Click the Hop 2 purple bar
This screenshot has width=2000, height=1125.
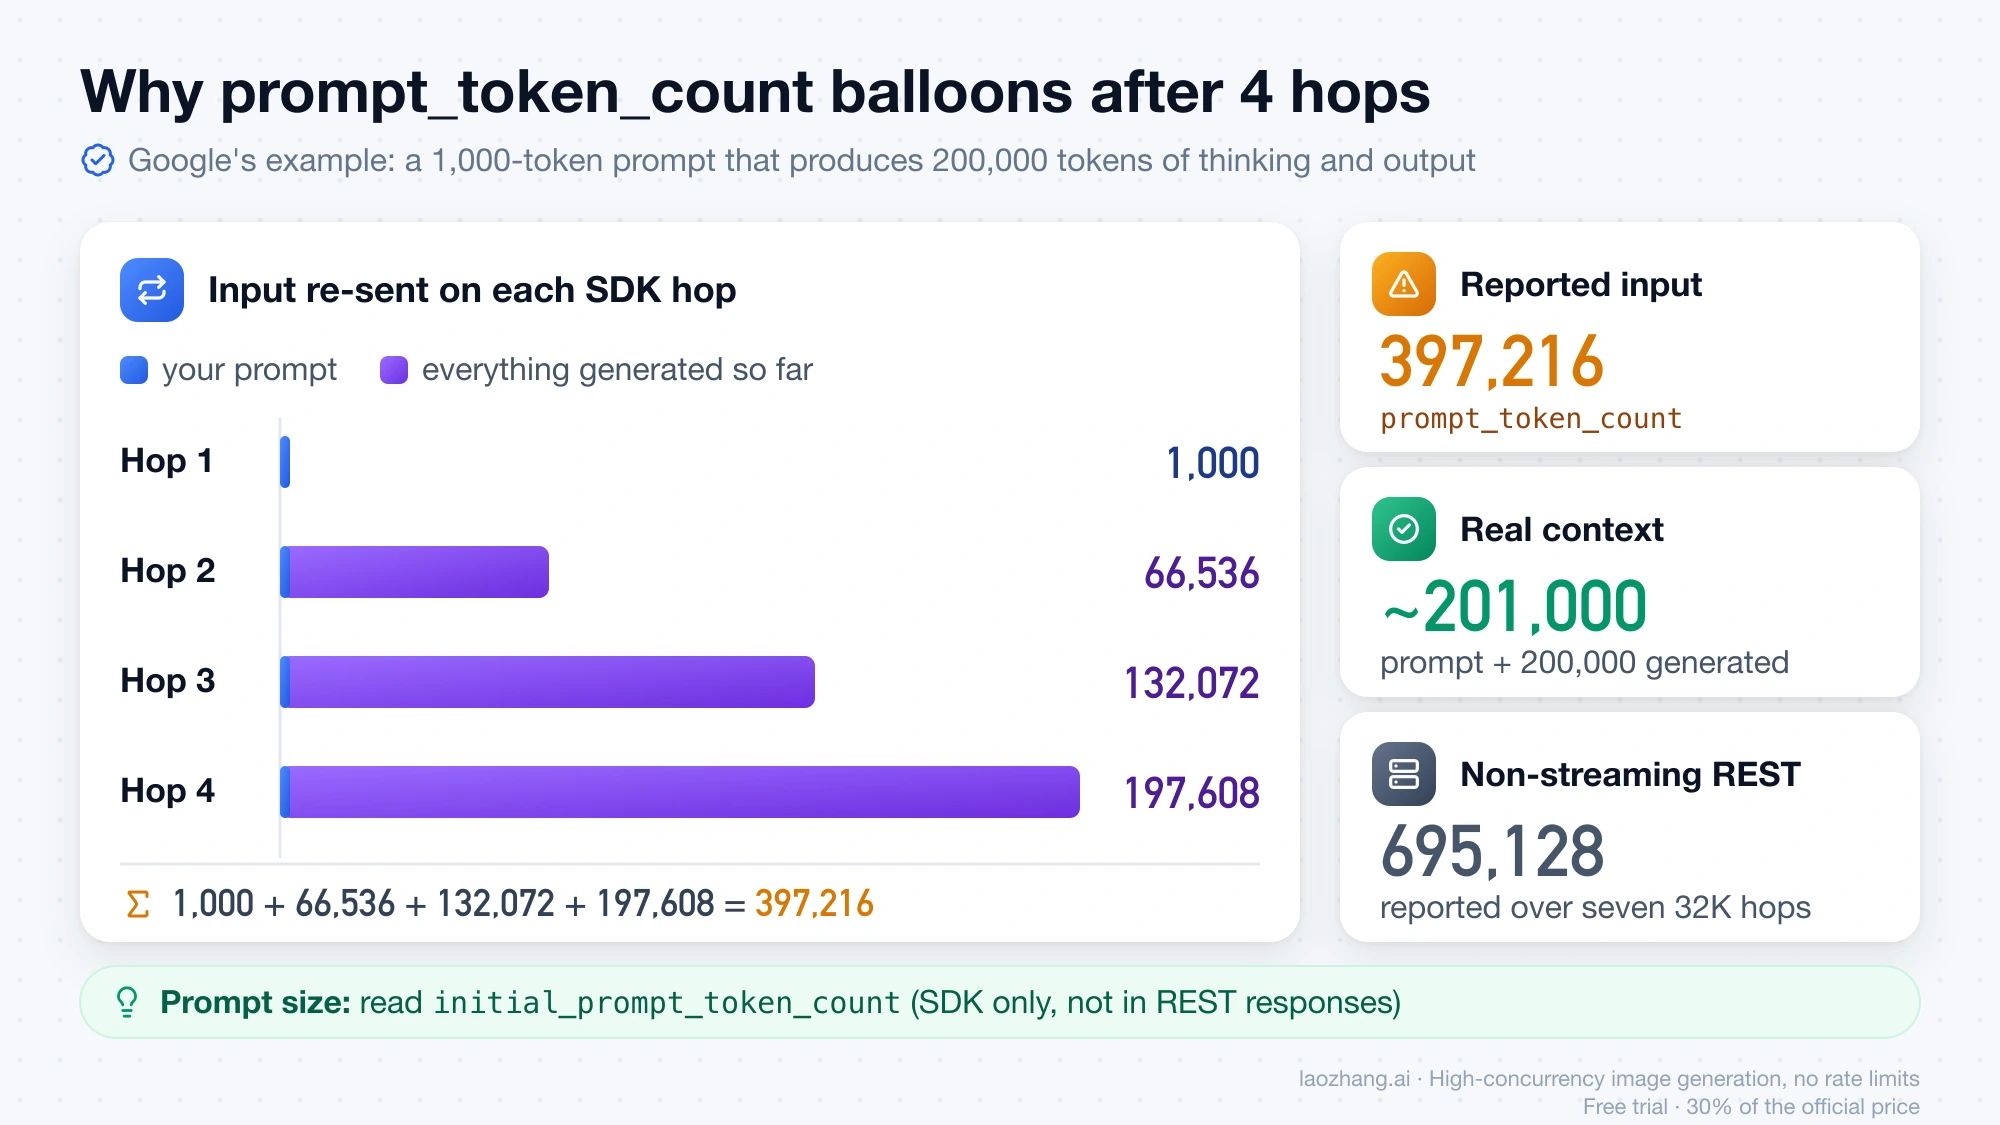pos(419,572)
